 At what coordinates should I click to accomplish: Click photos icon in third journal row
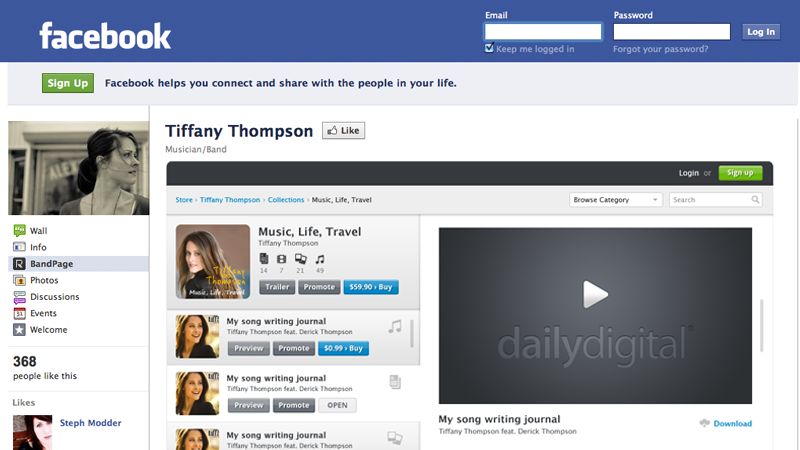[394, 437]
